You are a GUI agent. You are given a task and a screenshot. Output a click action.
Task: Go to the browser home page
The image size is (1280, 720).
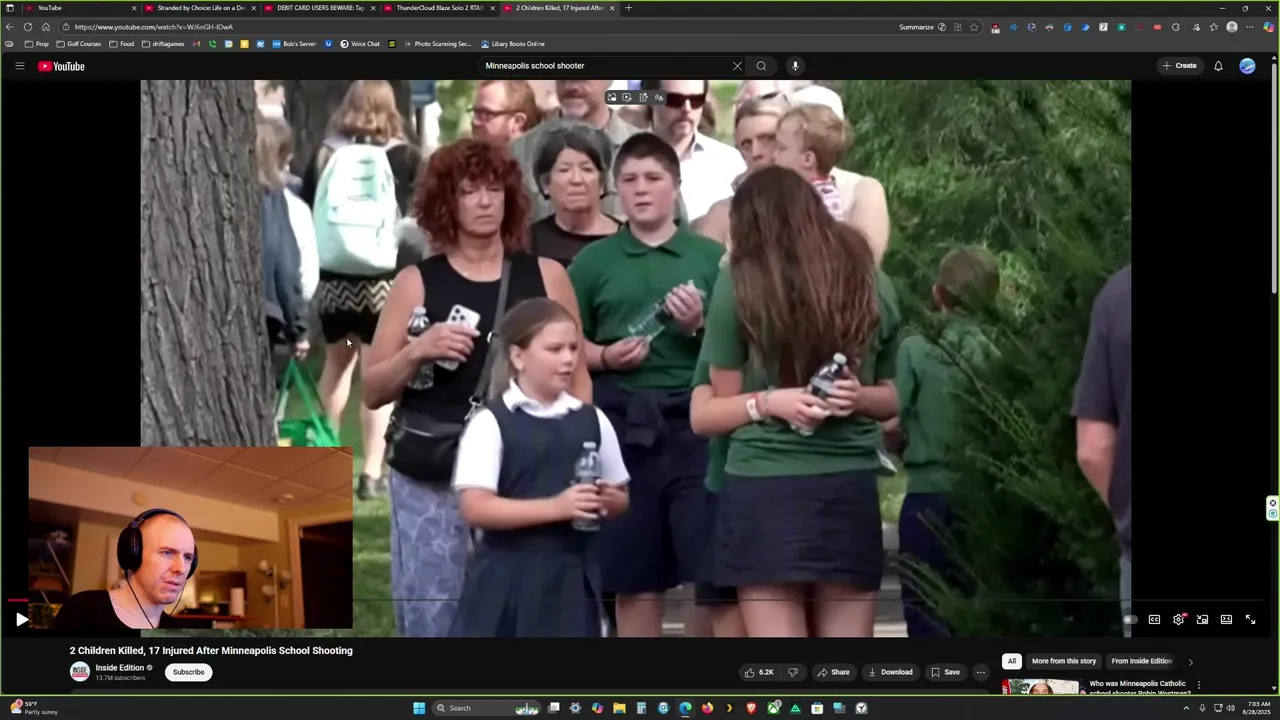tap(46, 27)
